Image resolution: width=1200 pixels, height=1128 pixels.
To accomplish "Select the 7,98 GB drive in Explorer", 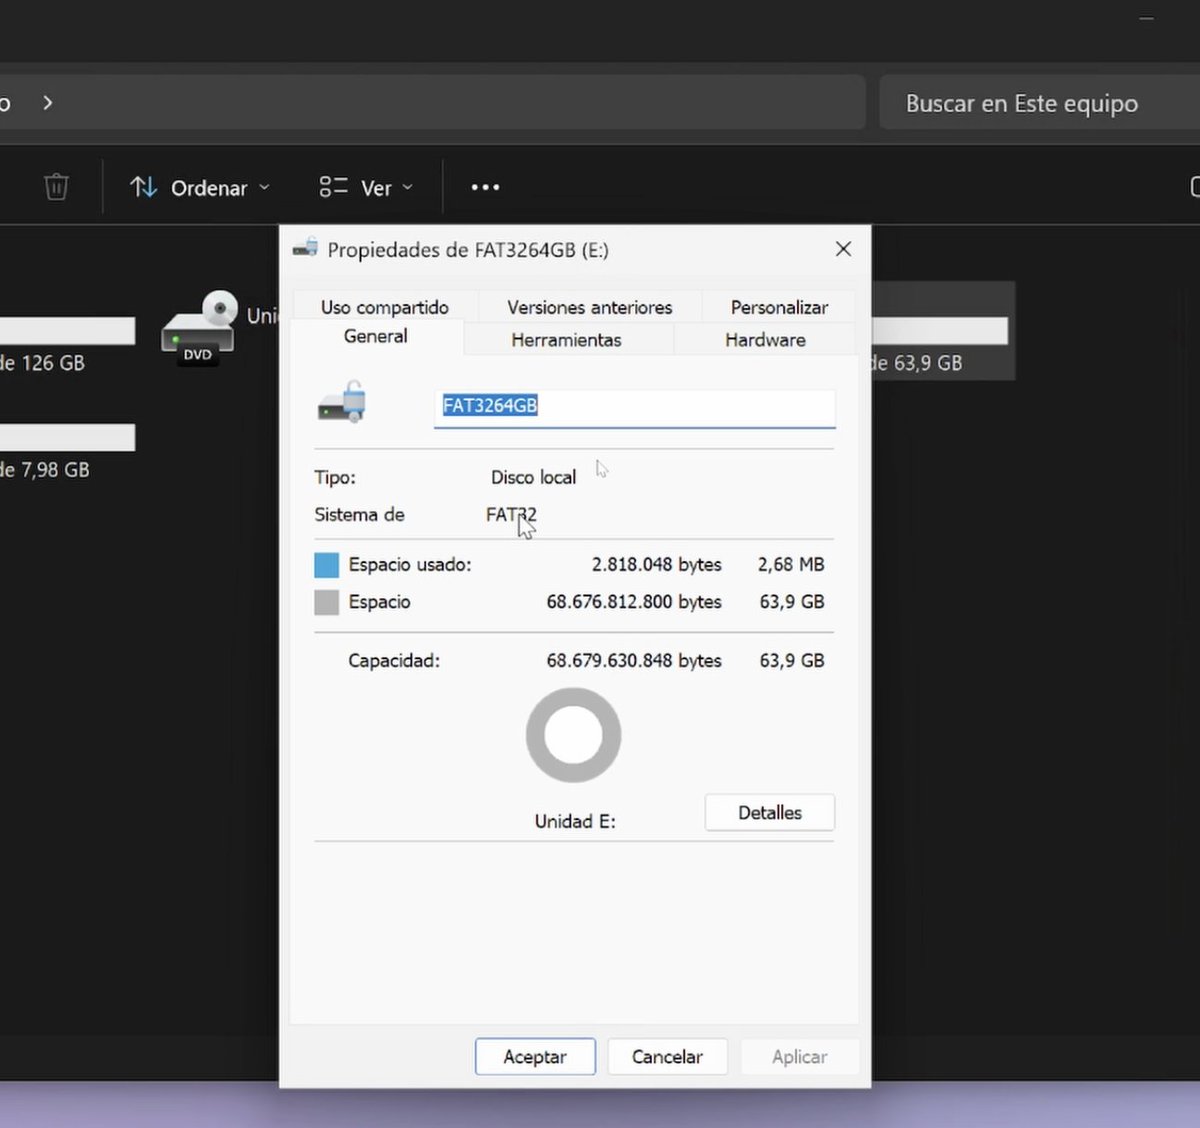I will (67, 450).
